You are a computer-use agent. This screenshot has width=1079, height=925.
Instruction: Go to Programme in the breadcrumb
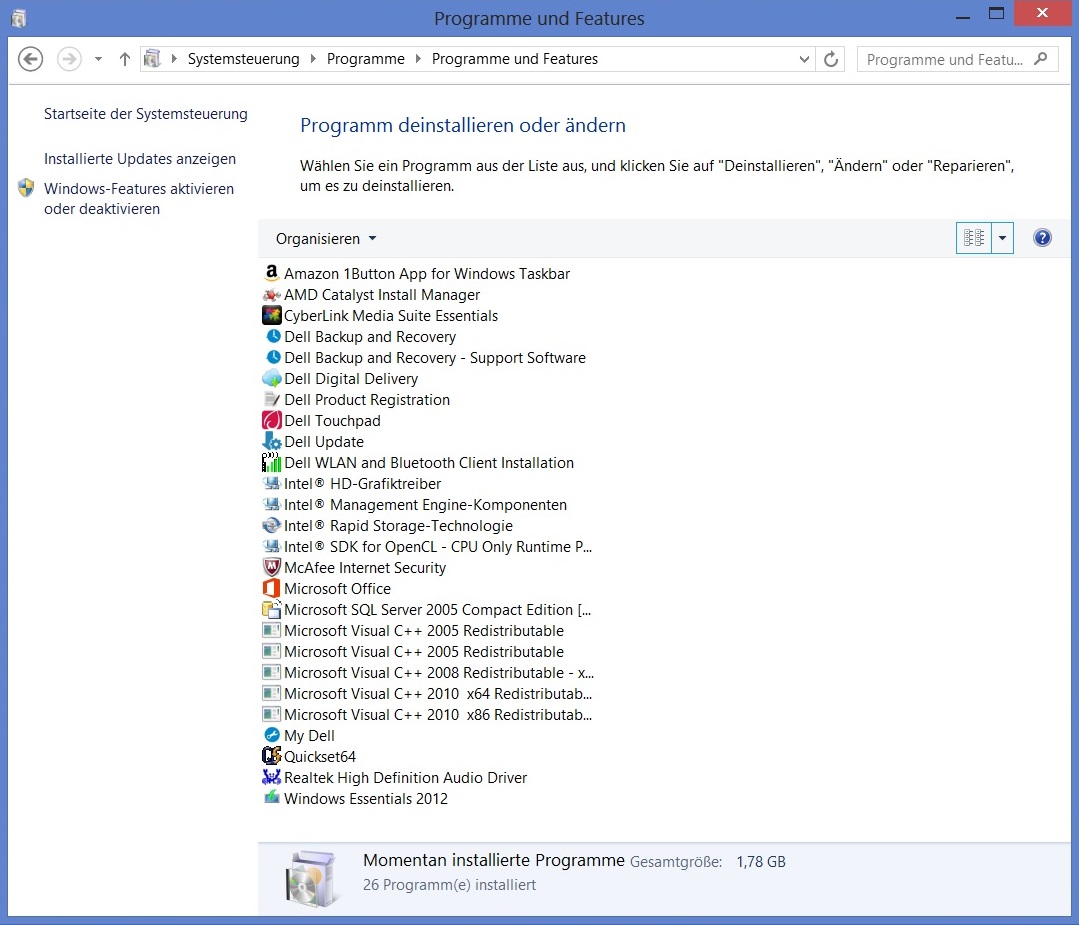point(365,59)
